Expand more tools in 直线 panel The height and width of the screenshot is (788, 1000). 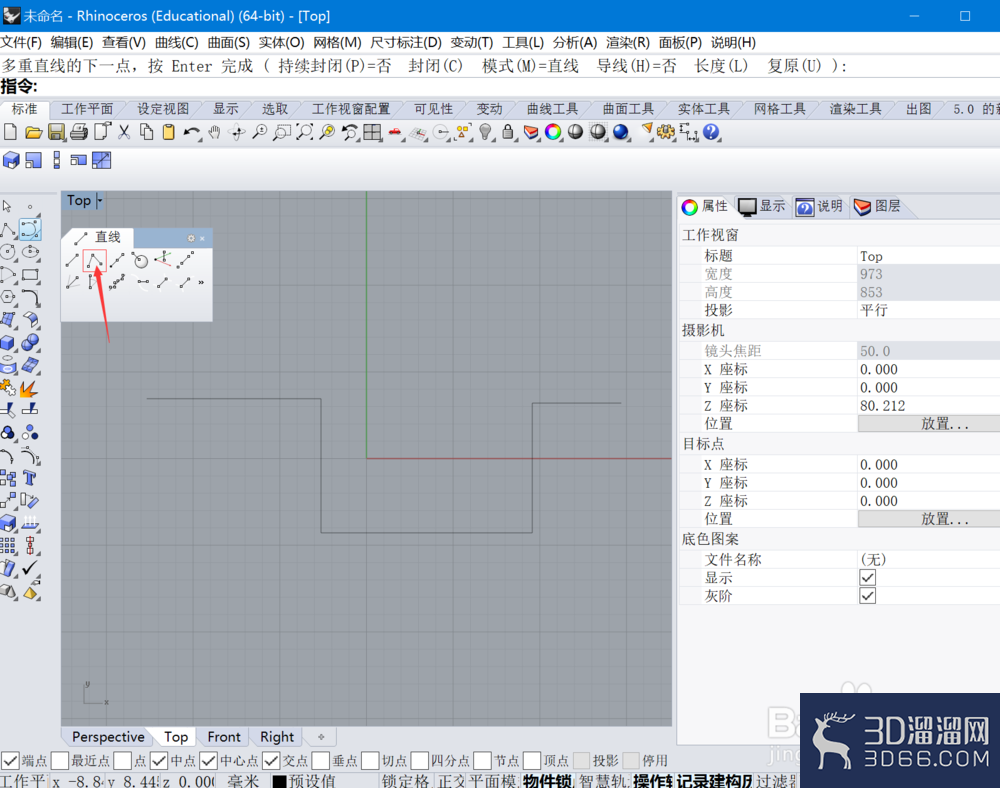(202, 282)
